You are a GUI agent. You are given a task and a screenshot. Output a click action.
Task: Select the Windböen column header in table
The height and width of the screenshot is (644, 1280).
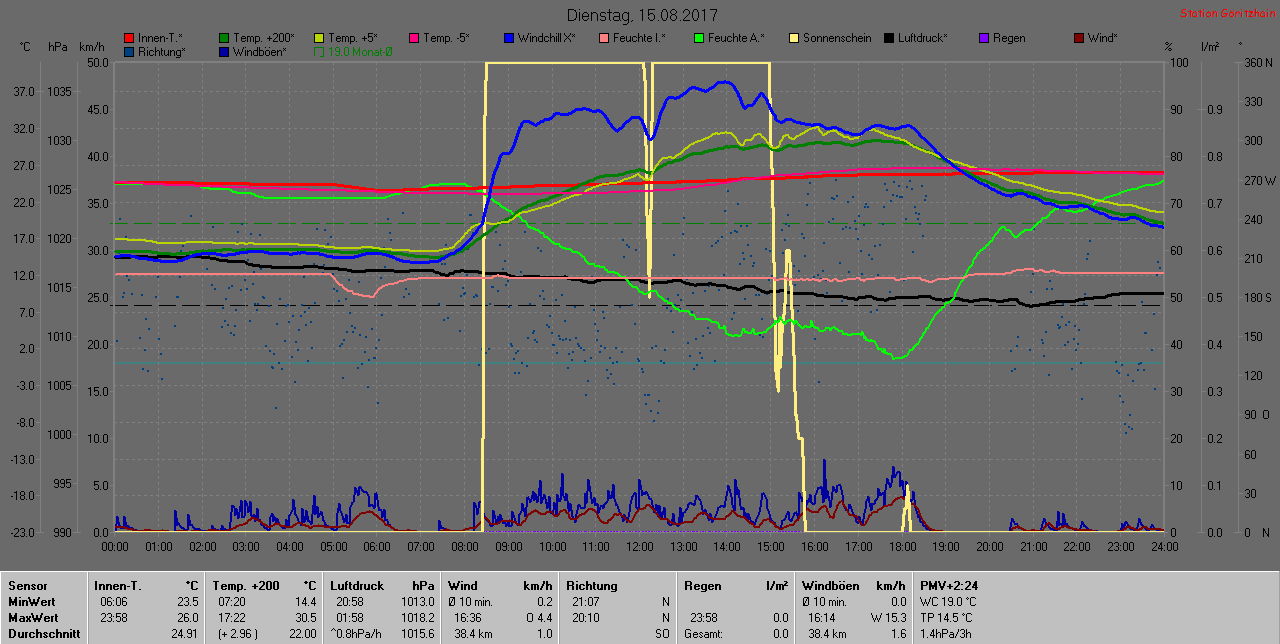click(x=831, y=586)
